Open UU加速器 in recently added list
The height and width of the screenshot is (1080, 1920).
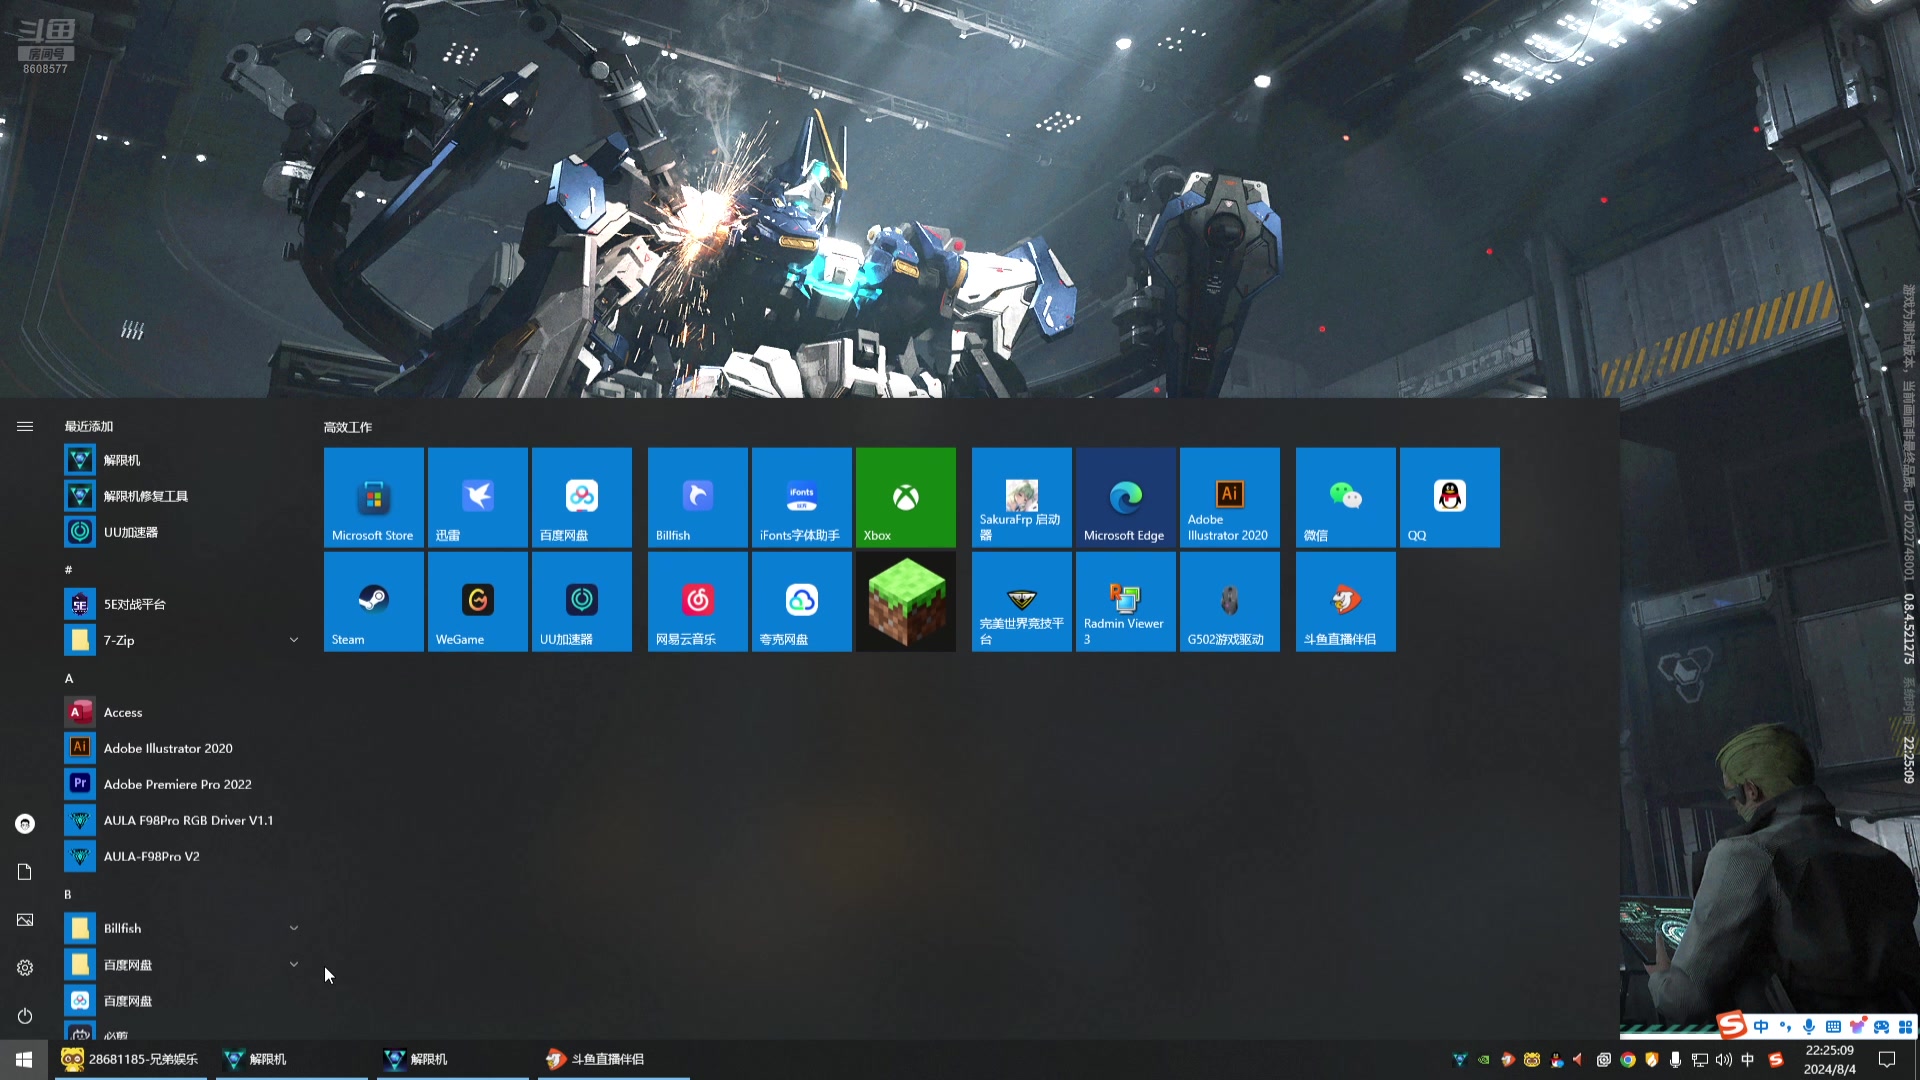pyautogui.click(x=182, y=532)
